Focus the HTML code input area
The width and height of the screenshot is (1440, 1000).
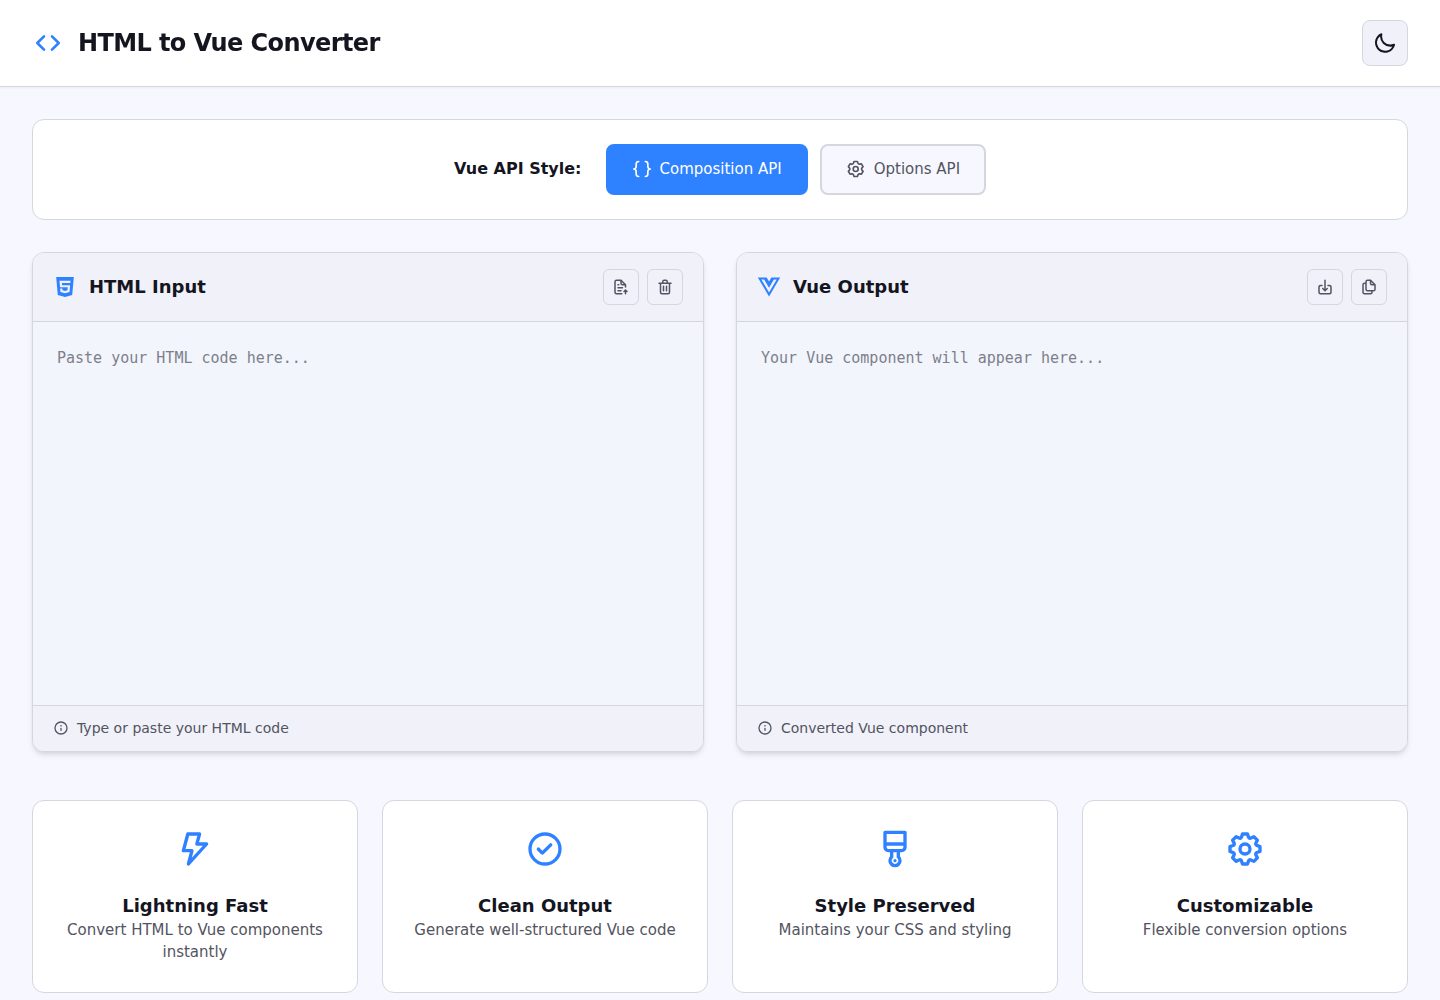[x=368, y=513]
